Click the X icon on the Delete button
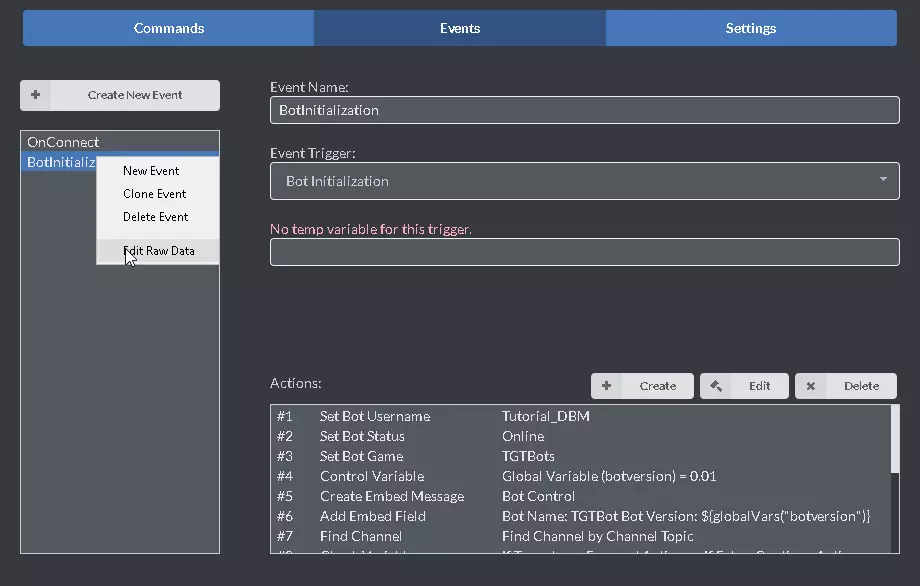 [811, 386]
